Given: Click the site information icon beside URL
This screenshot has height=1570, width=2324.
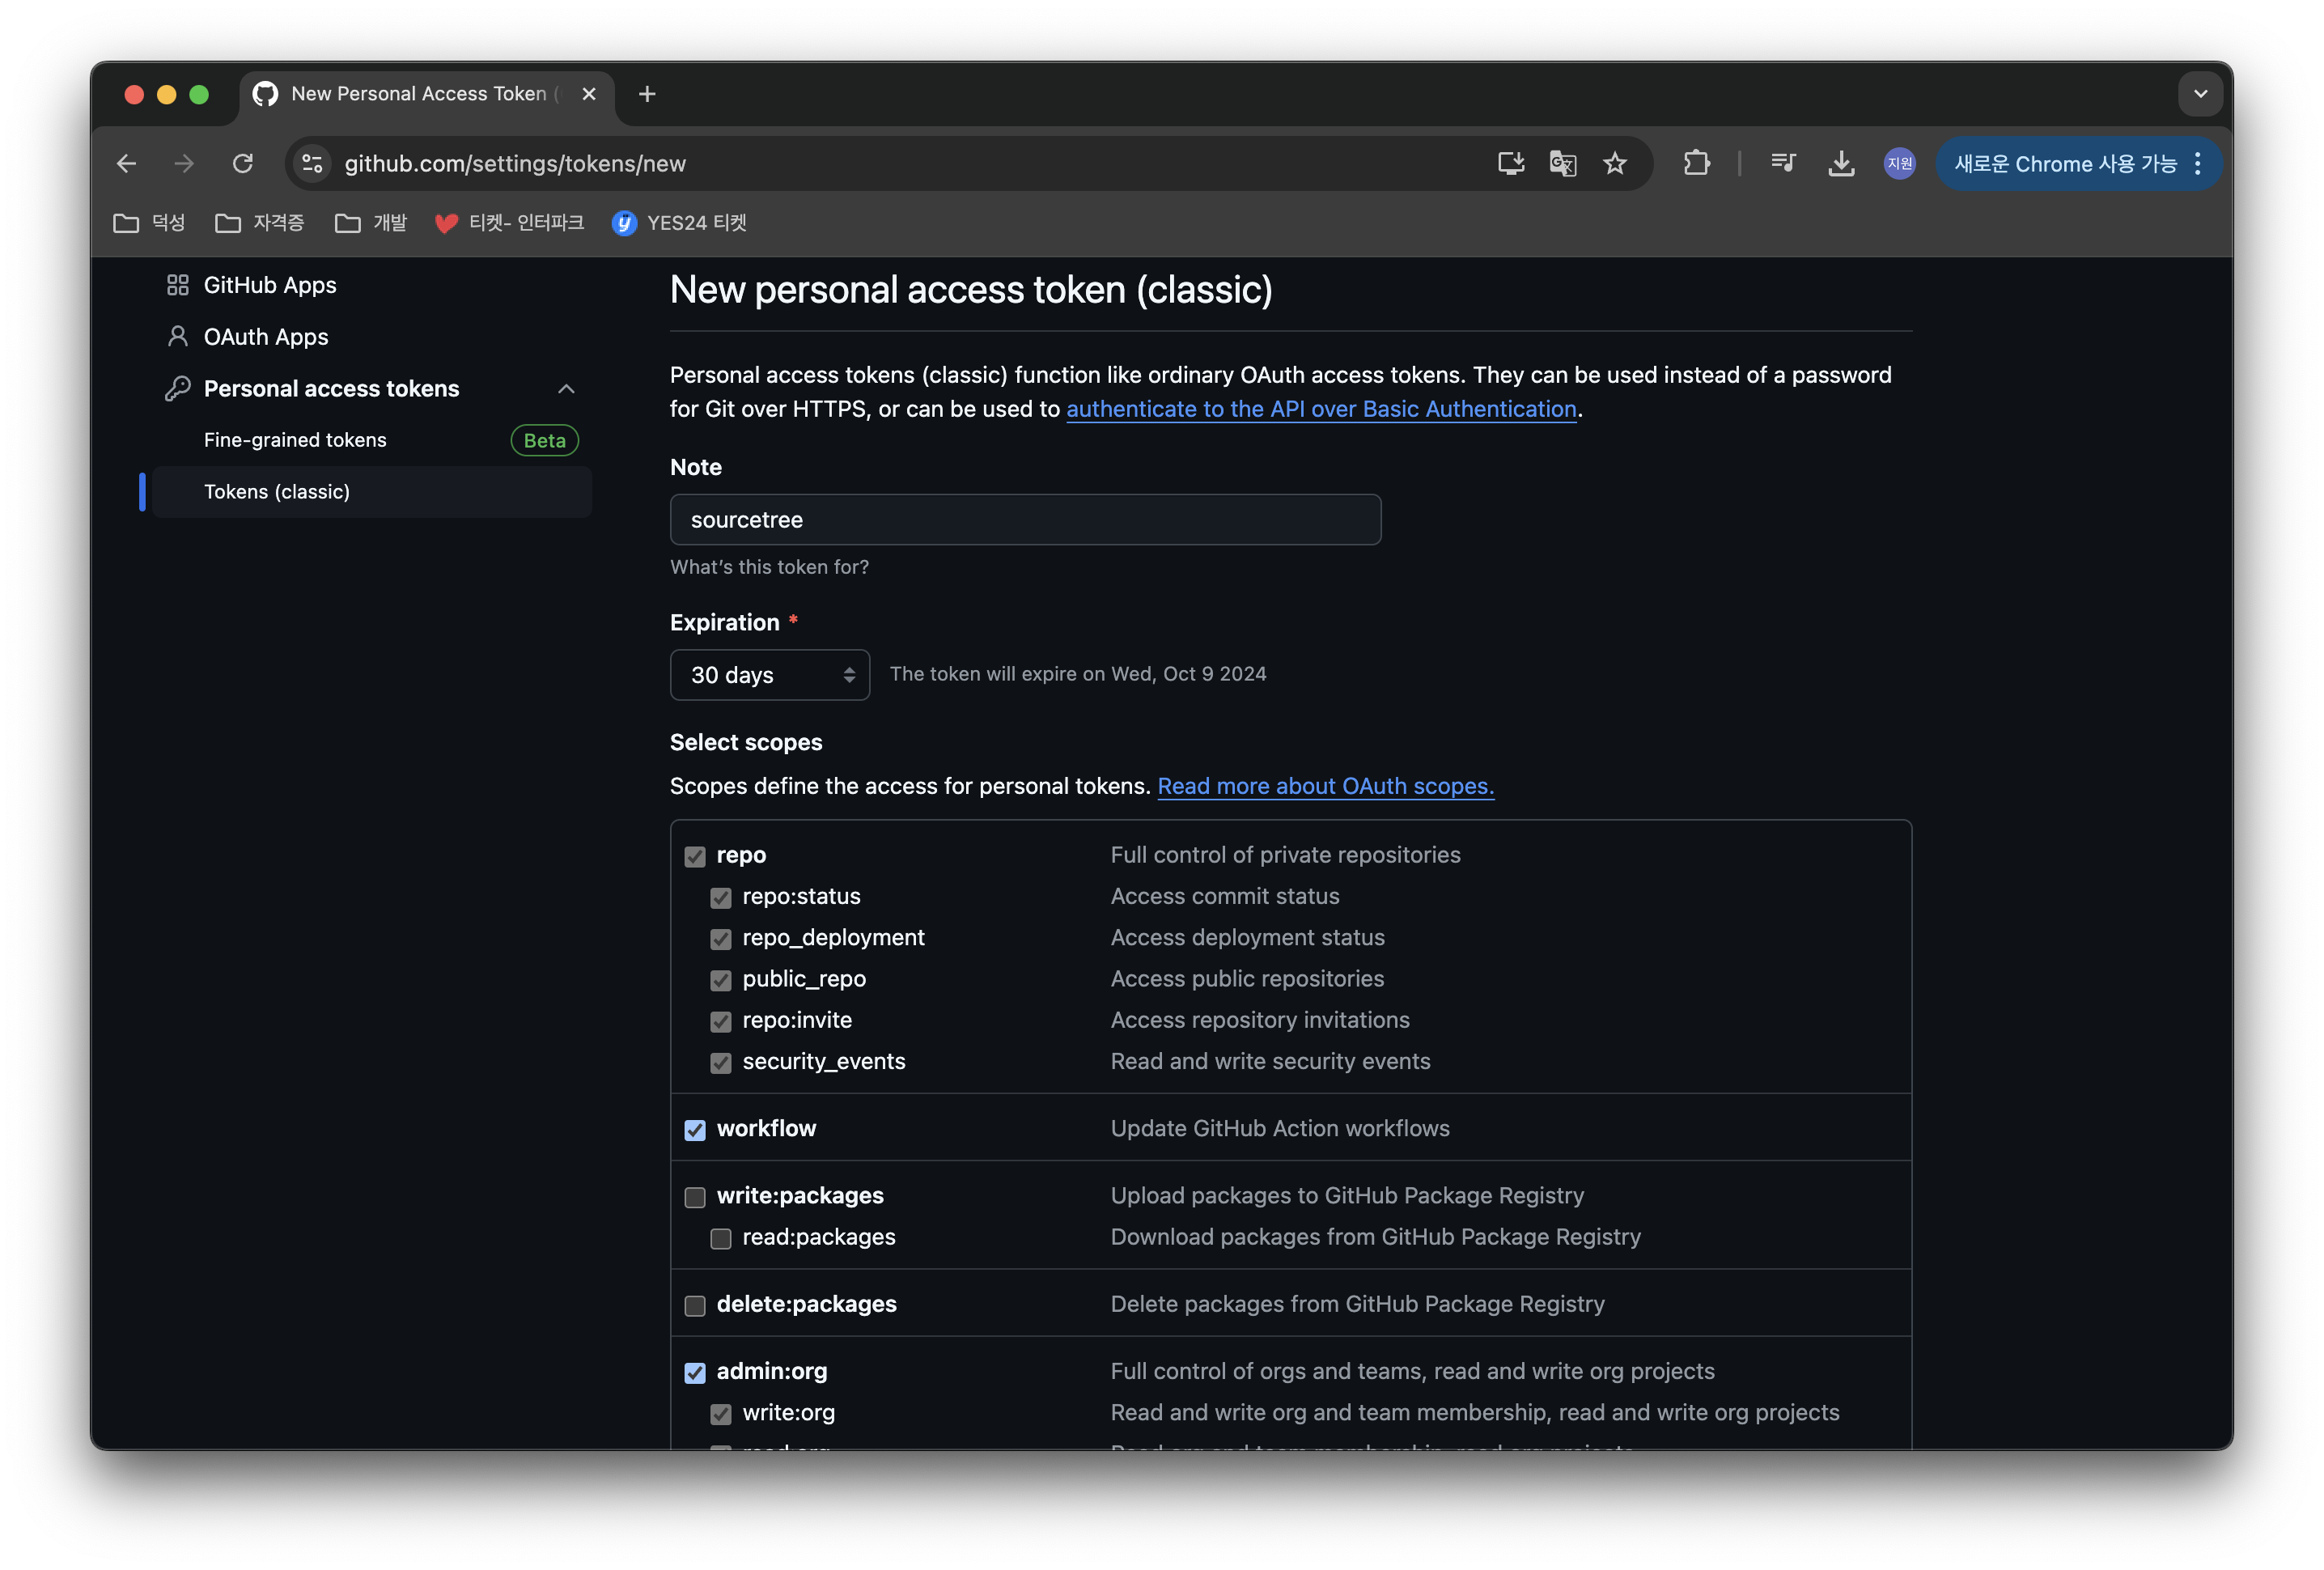Looking at the screenshot, I should click(x=313, y=163).
